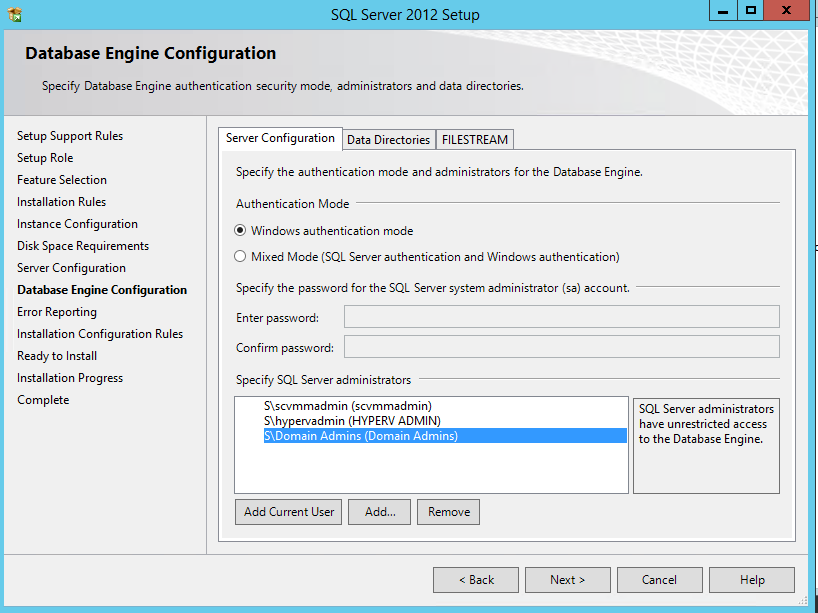Focus the Confirm password field

pos(562,347)
